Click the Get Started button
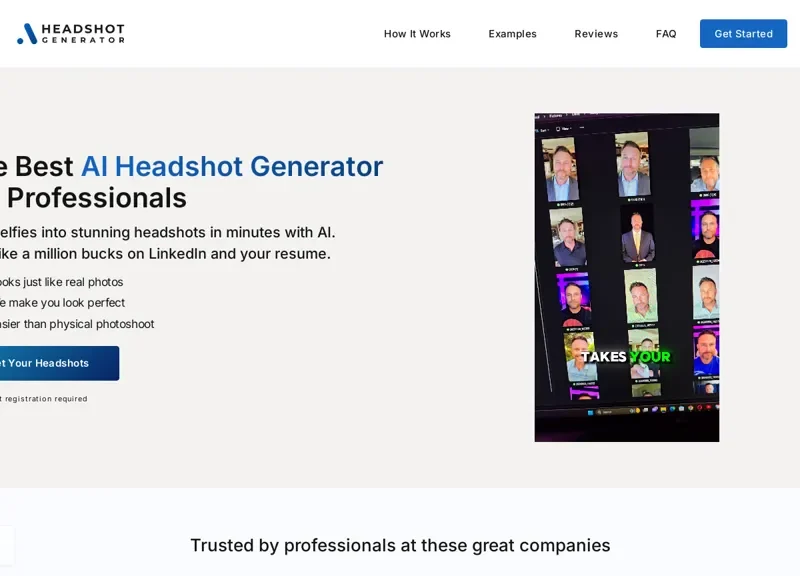Screen dimensions: 800x576 [743, 33]
